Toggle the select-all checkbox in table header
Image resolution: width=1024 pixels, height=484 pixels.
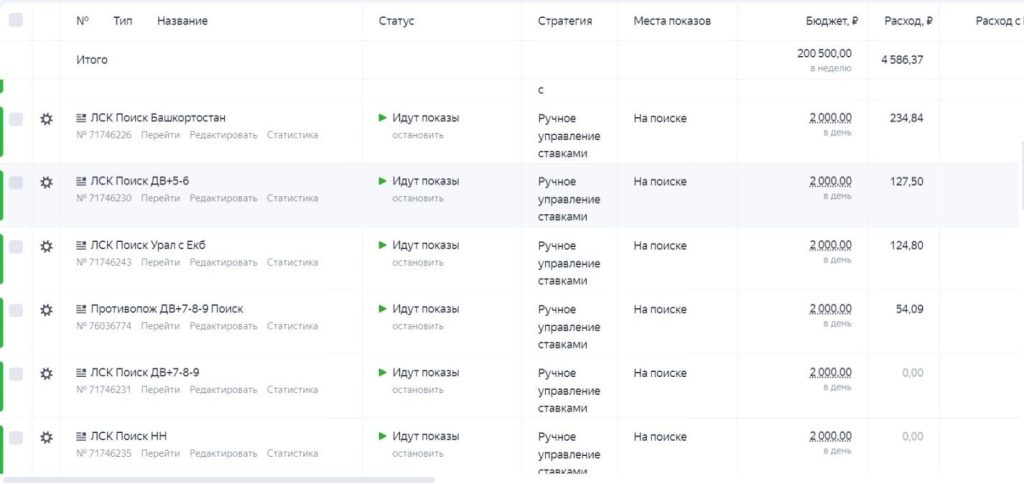pos(16,20)
